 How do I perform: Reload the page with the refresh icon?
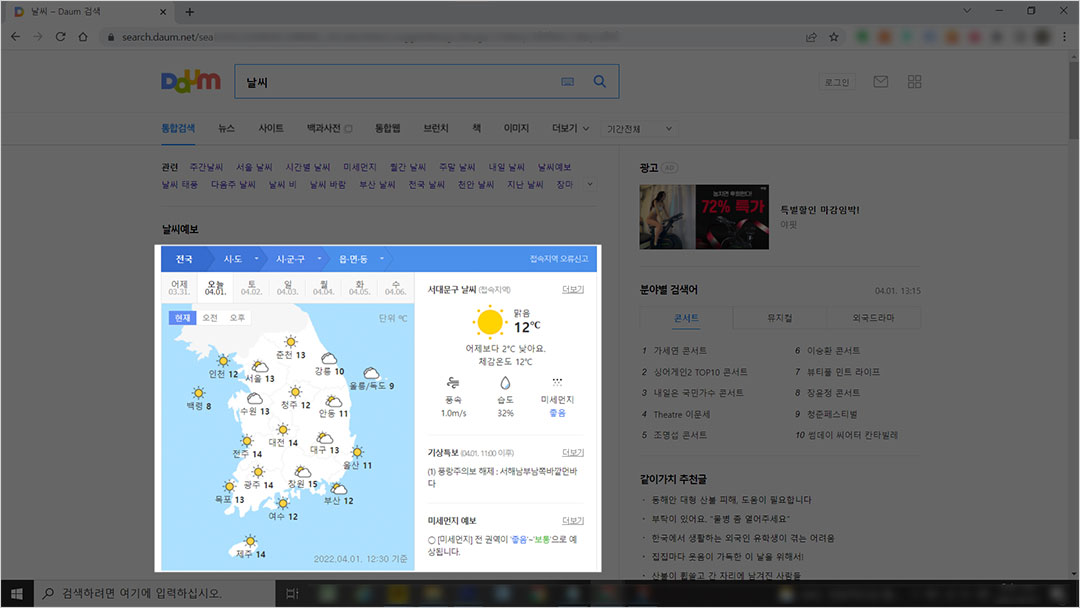click(61, 36)
